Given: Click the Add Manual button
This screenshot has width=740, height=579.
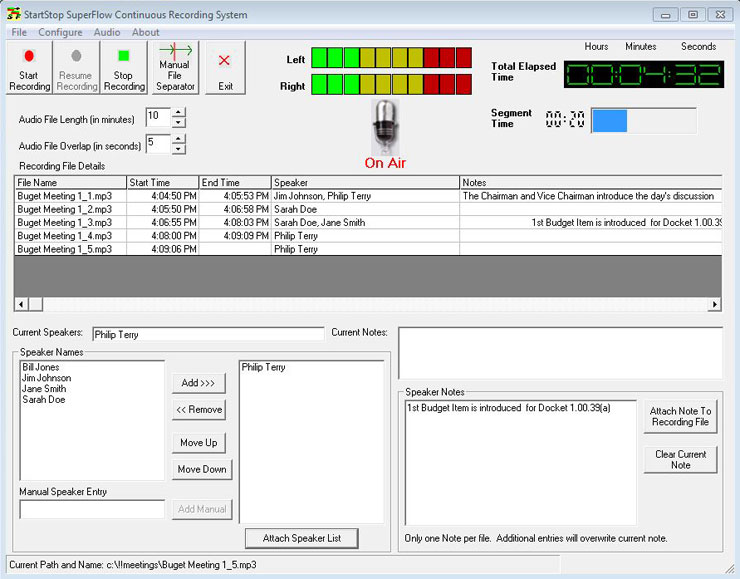Looking at the screenshot, I should [202, 509].
